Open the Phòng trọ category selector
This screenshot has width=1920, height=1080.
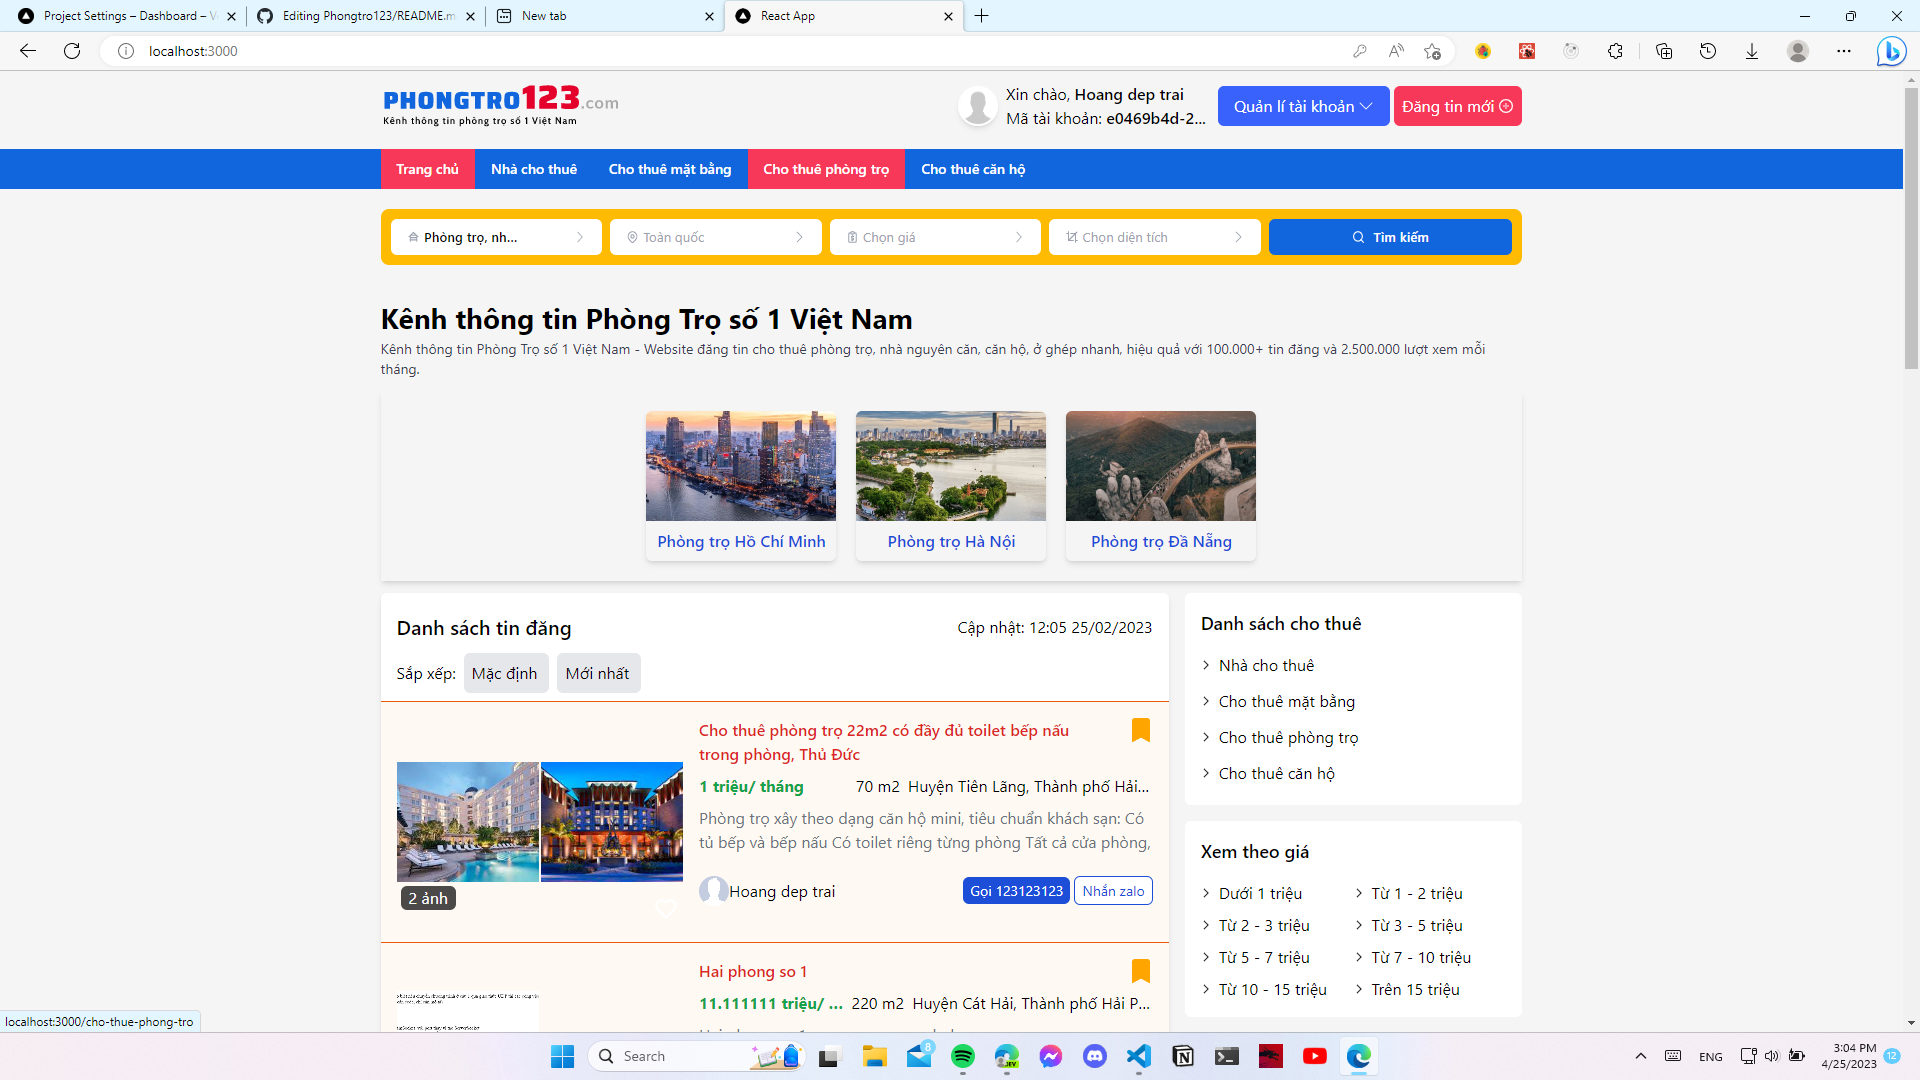coord(496,237)
